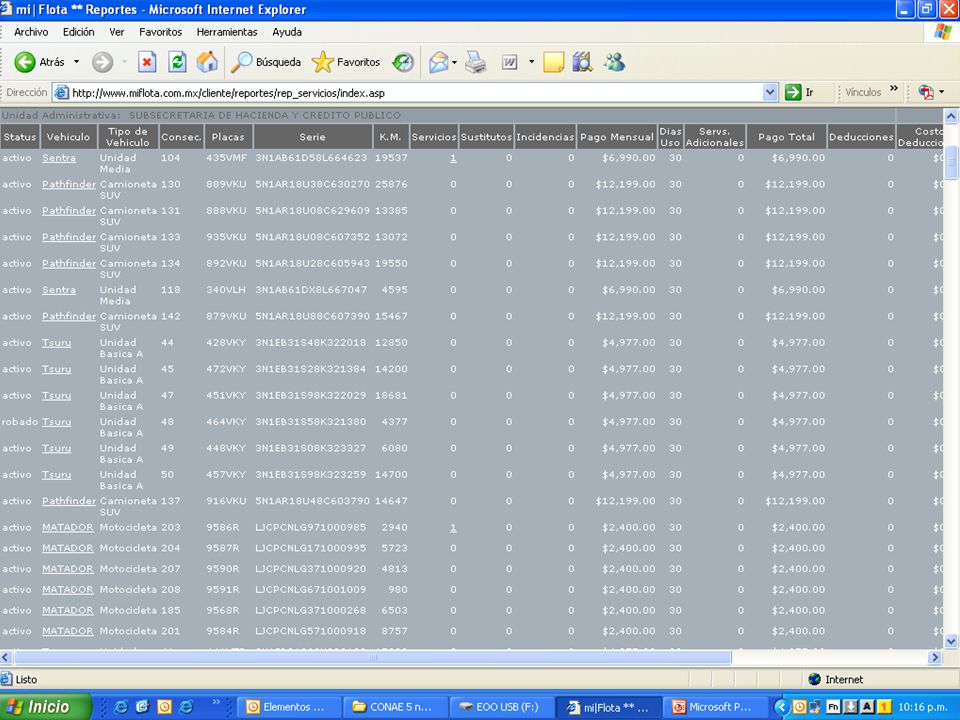Expand the PDF toolbar dropdown arrow
The width and height of the screenshot is (960, 720).
942,92
